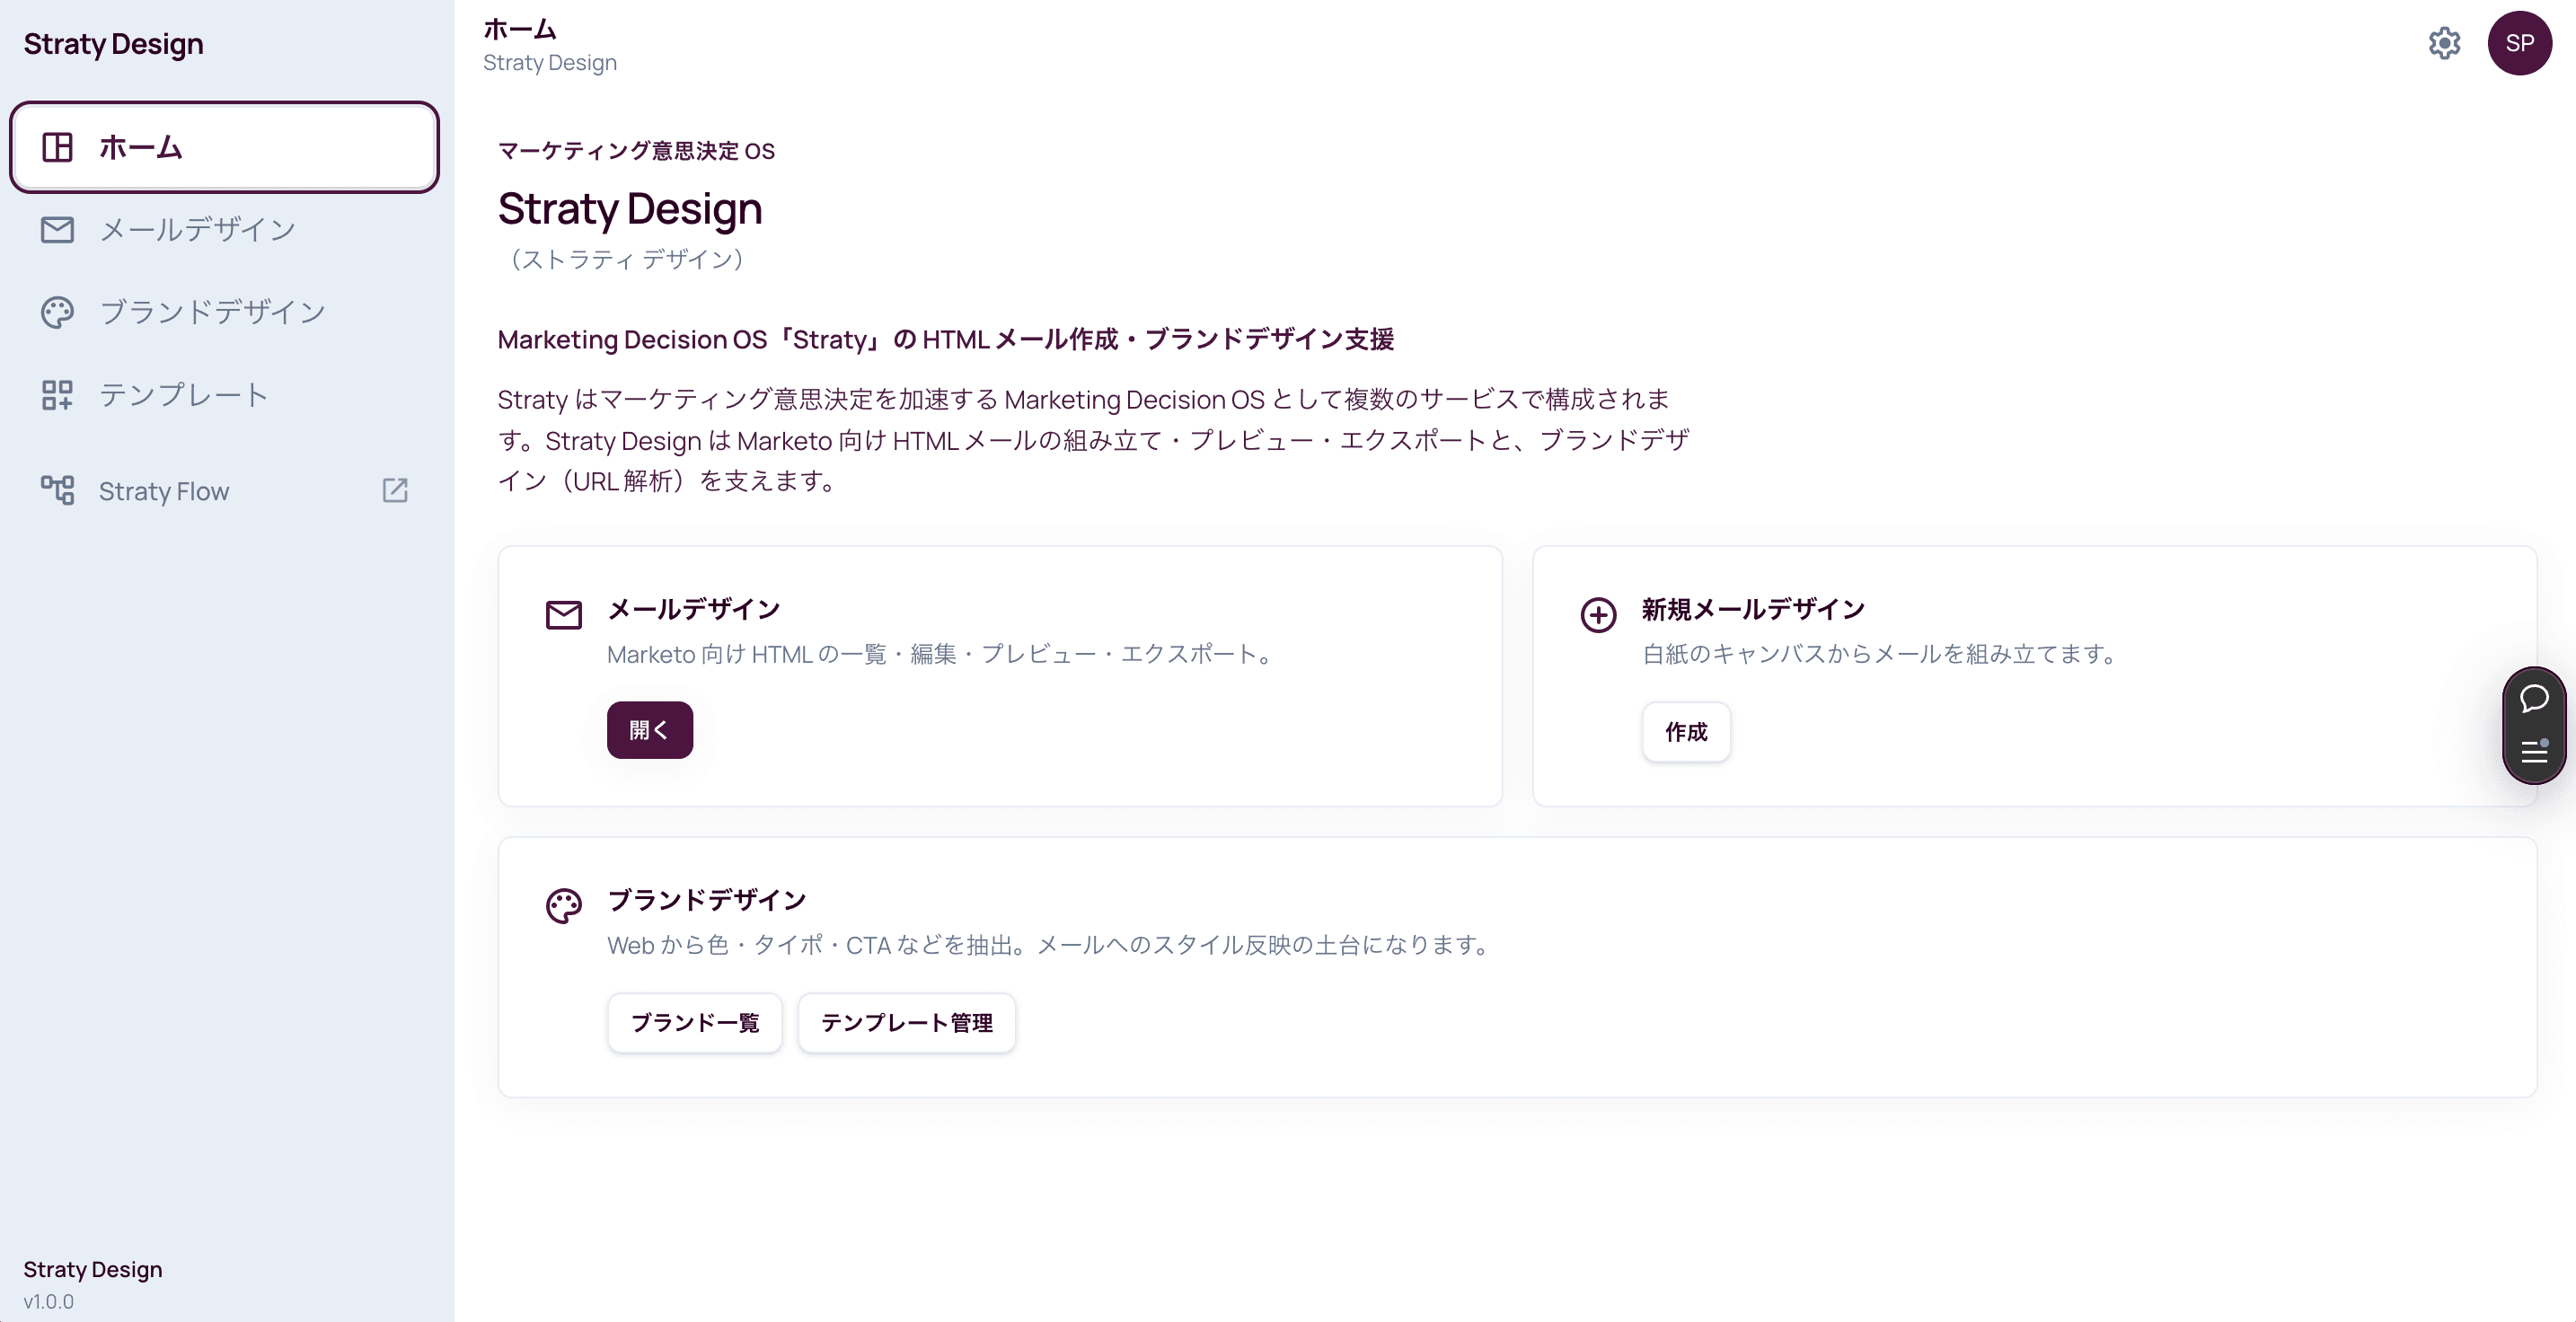Click the ホーム page title in the header
2576x1322 pixels.
(520, 28)
